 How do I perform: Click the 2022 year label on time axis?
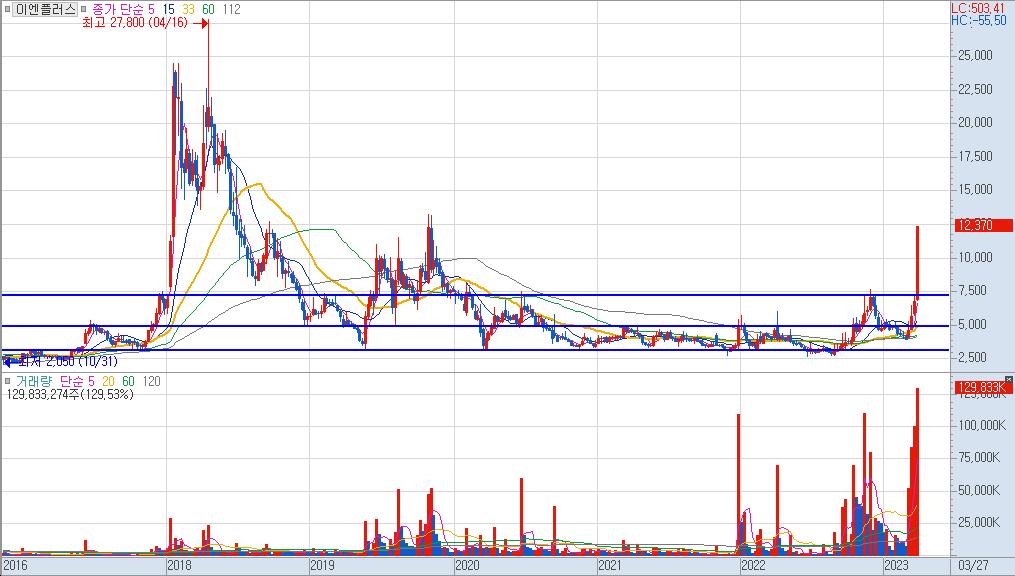(x=753, y=565)
